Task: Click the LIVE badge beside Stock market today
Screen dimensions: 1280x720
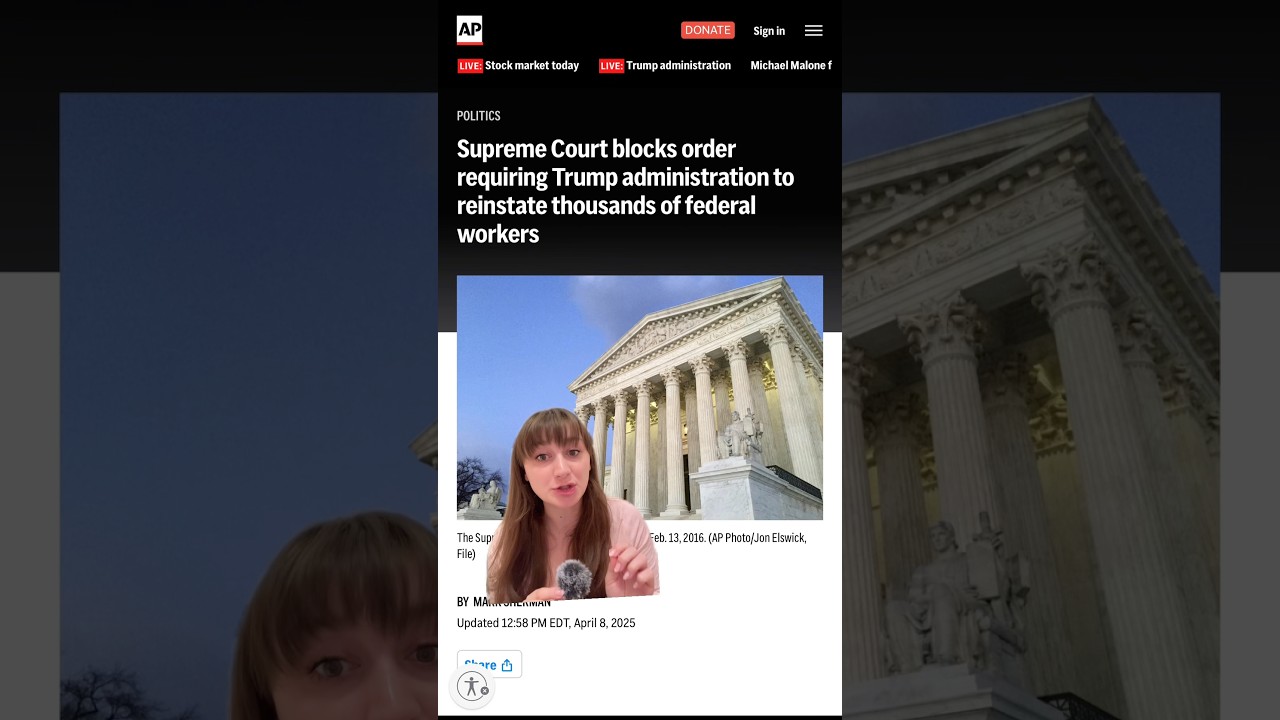Action: 470,66
